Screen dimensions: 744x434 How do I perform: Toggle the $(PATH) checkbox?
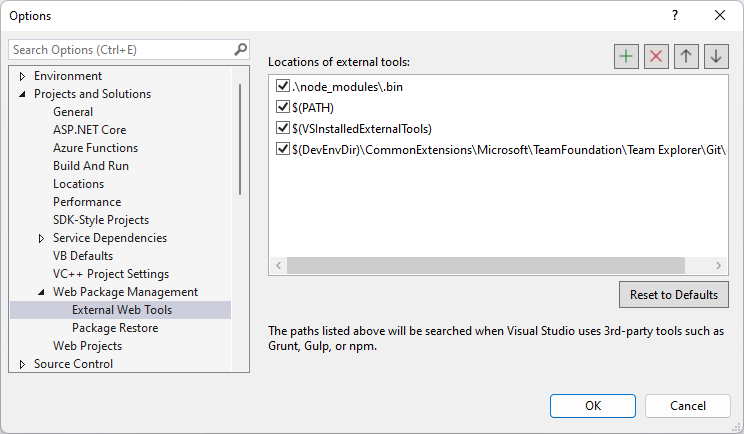coord(281,108)
